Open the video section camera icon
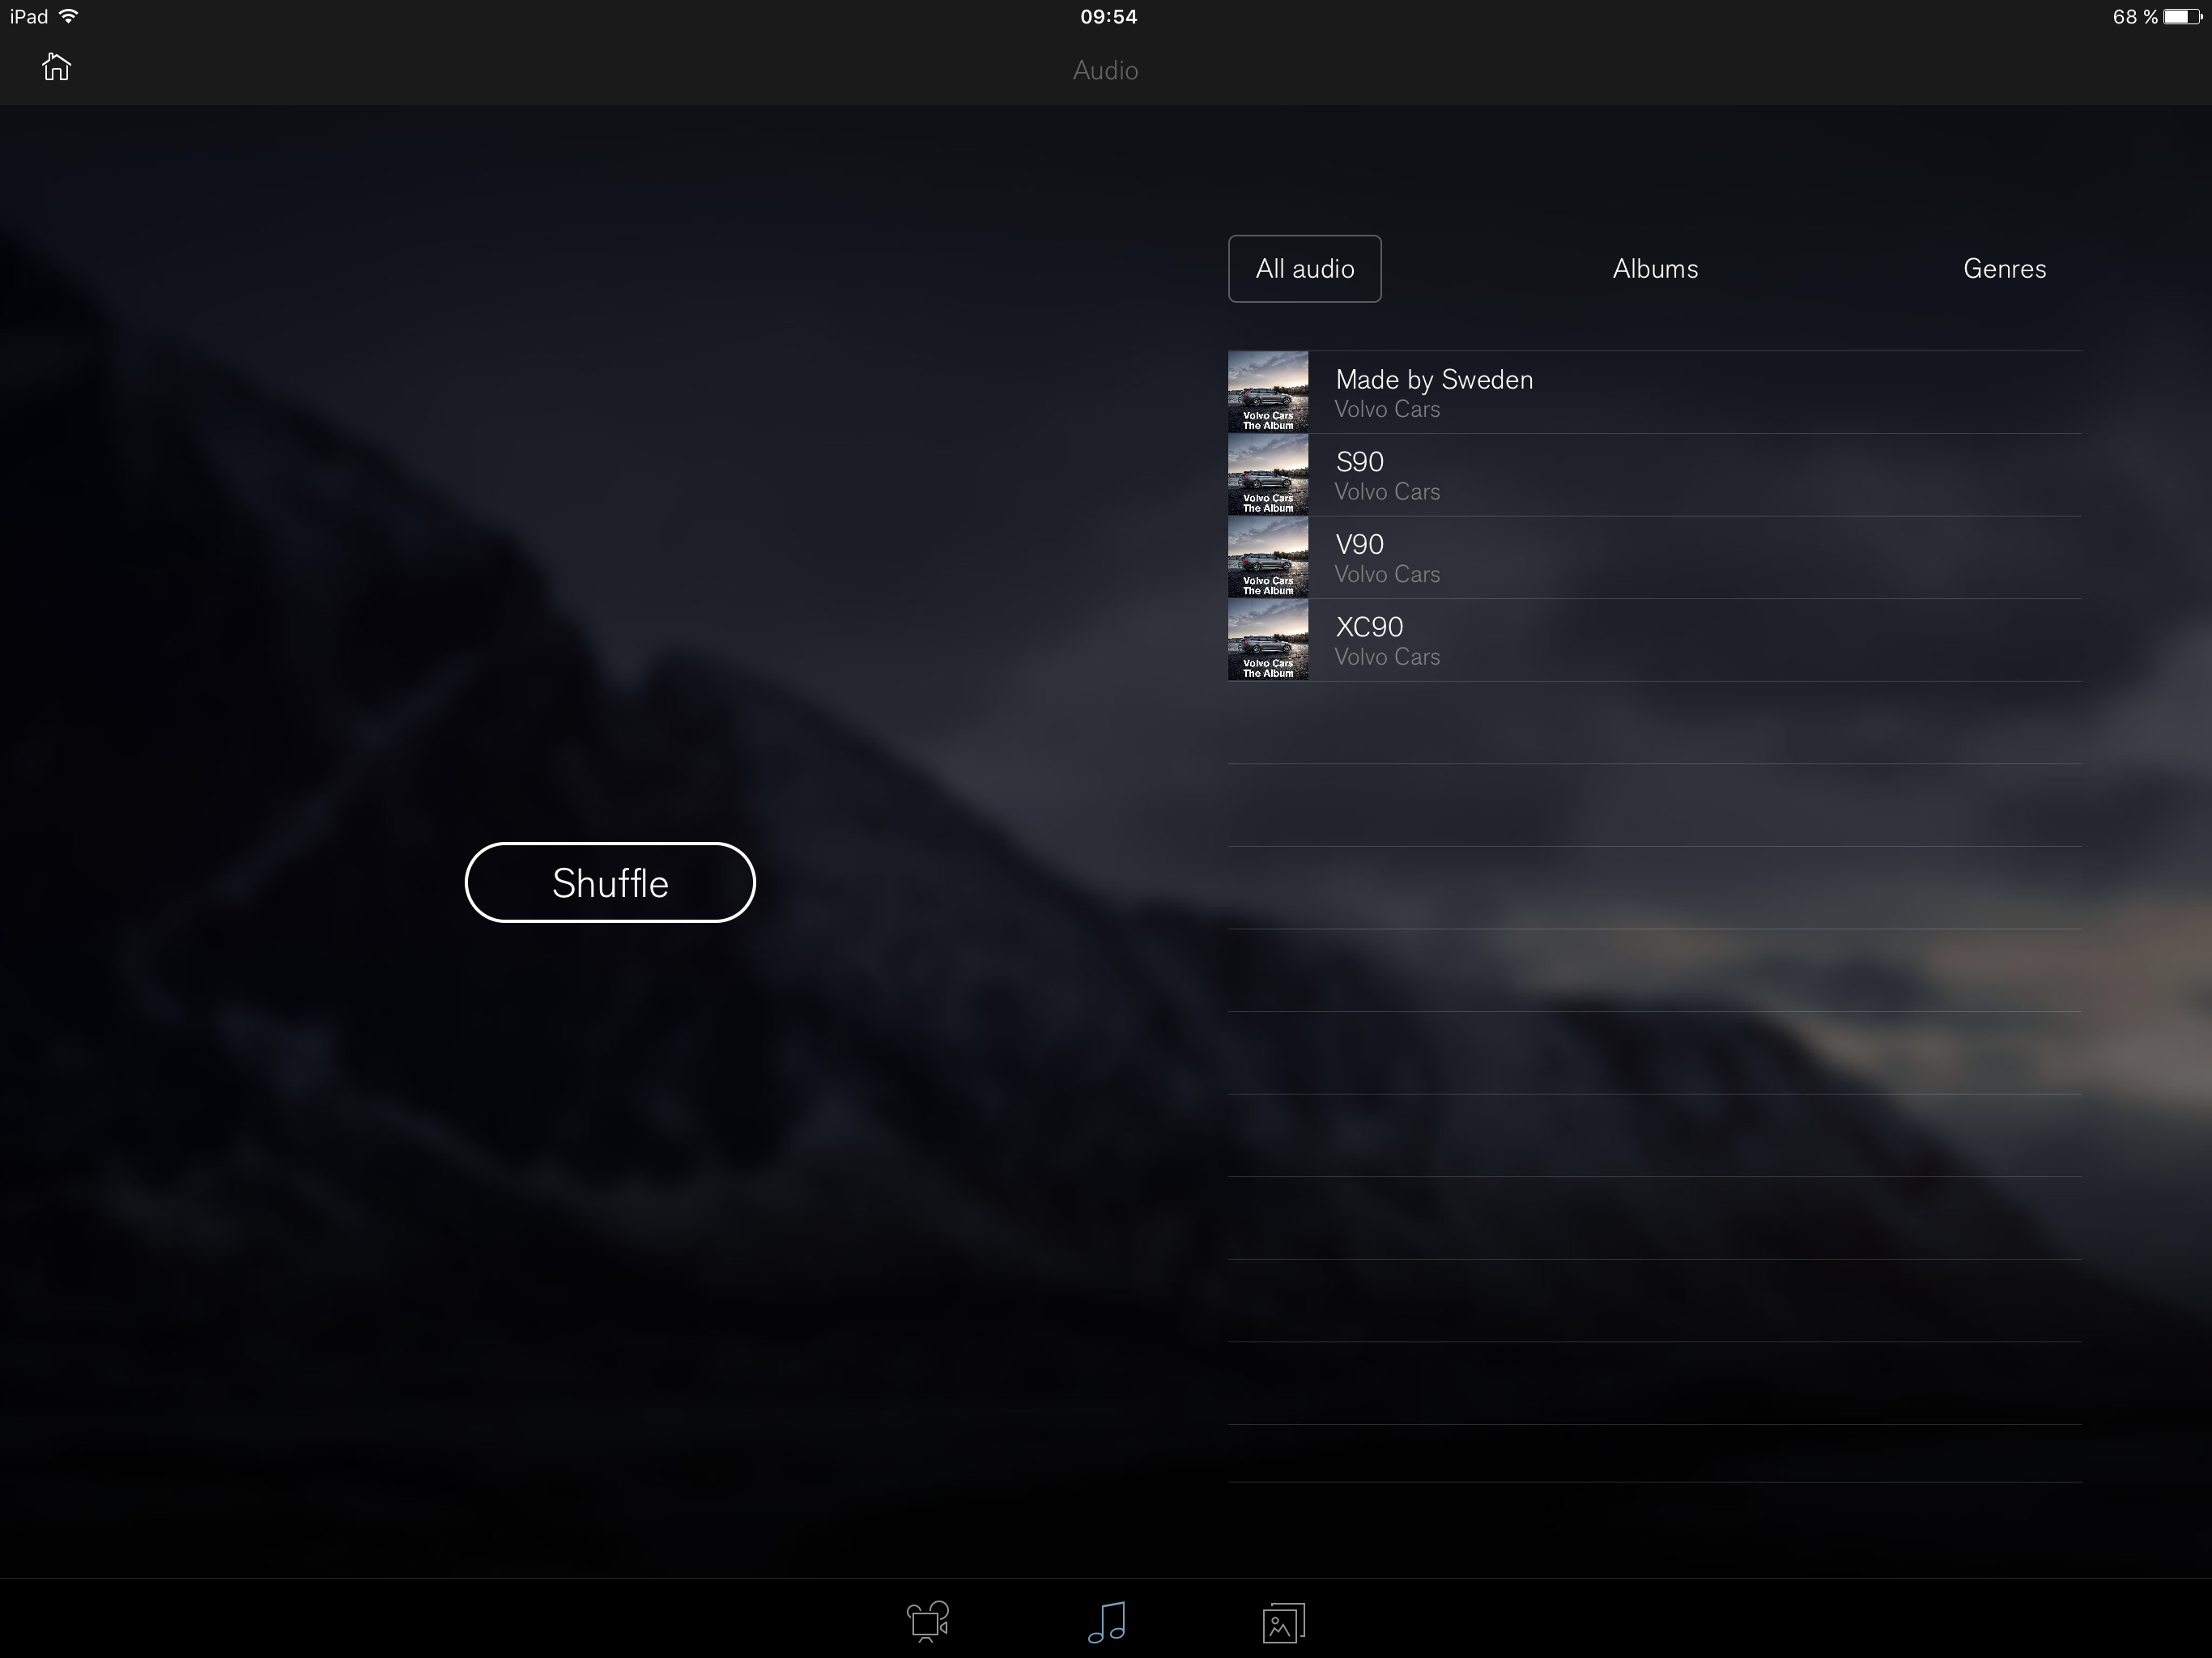This screenshot has width=2212, height=1658. 927,1622
